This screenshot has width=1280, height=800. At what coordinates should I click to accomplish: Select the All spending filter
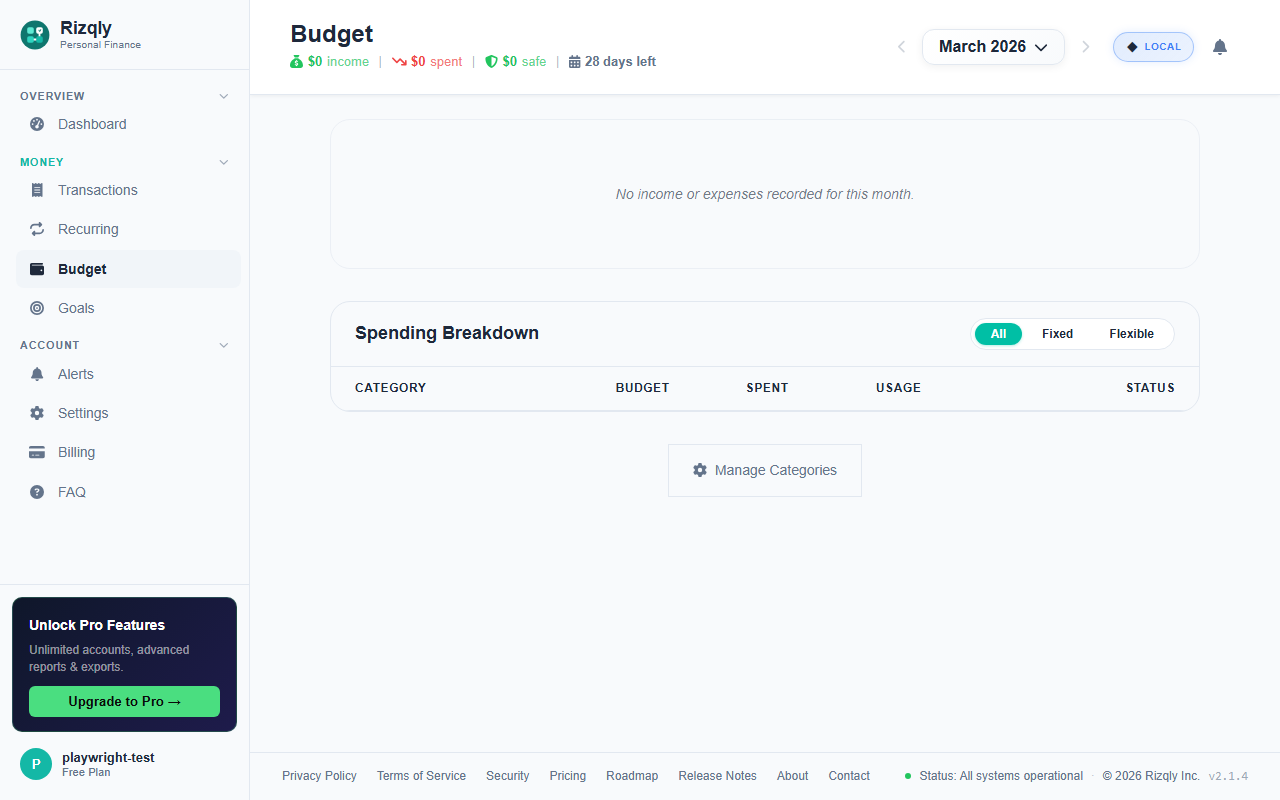tap(998, 333)
